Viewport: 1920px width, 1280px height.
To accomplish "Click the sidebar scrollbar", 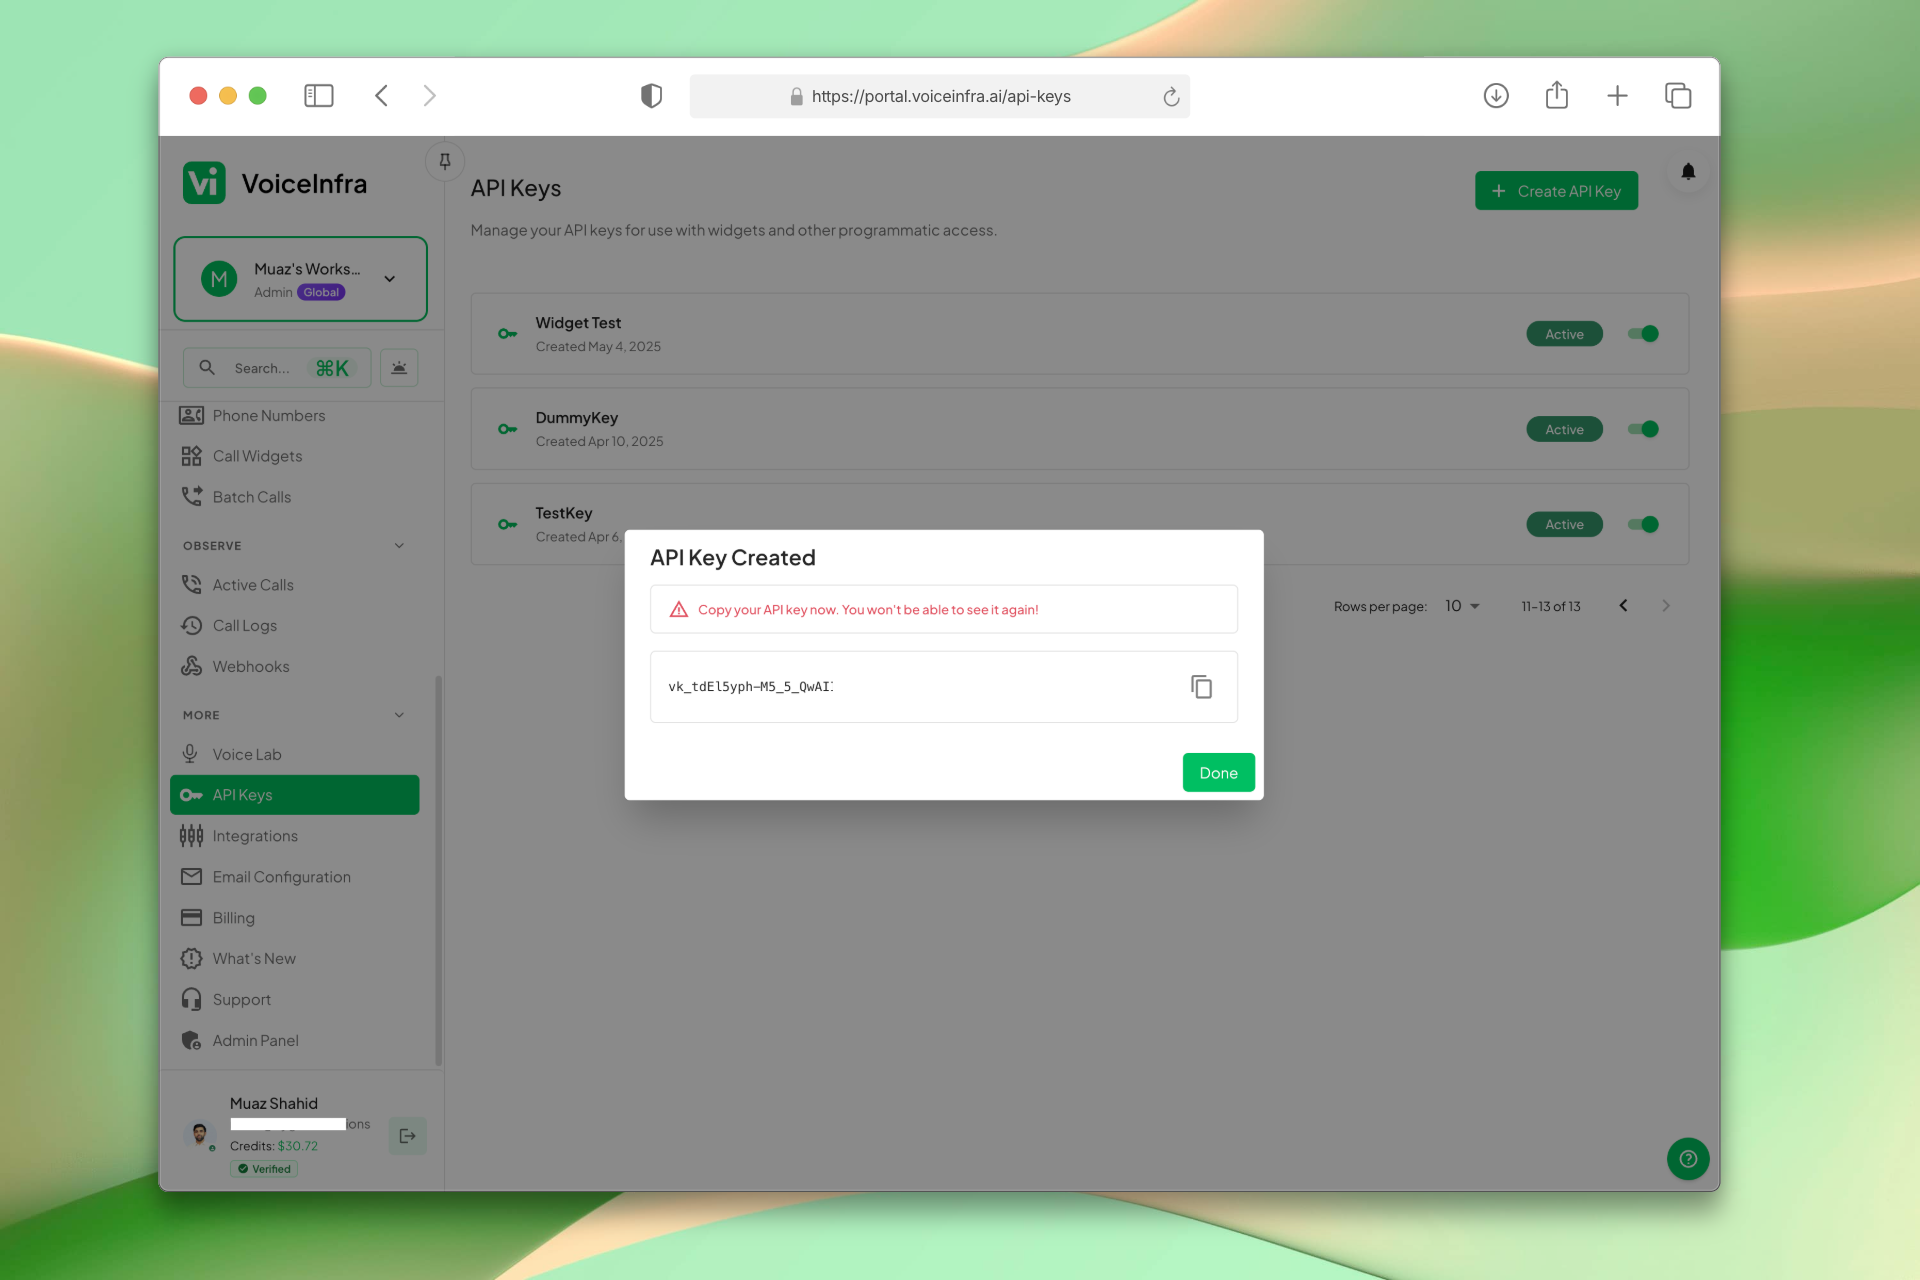I will click(438, 870).
